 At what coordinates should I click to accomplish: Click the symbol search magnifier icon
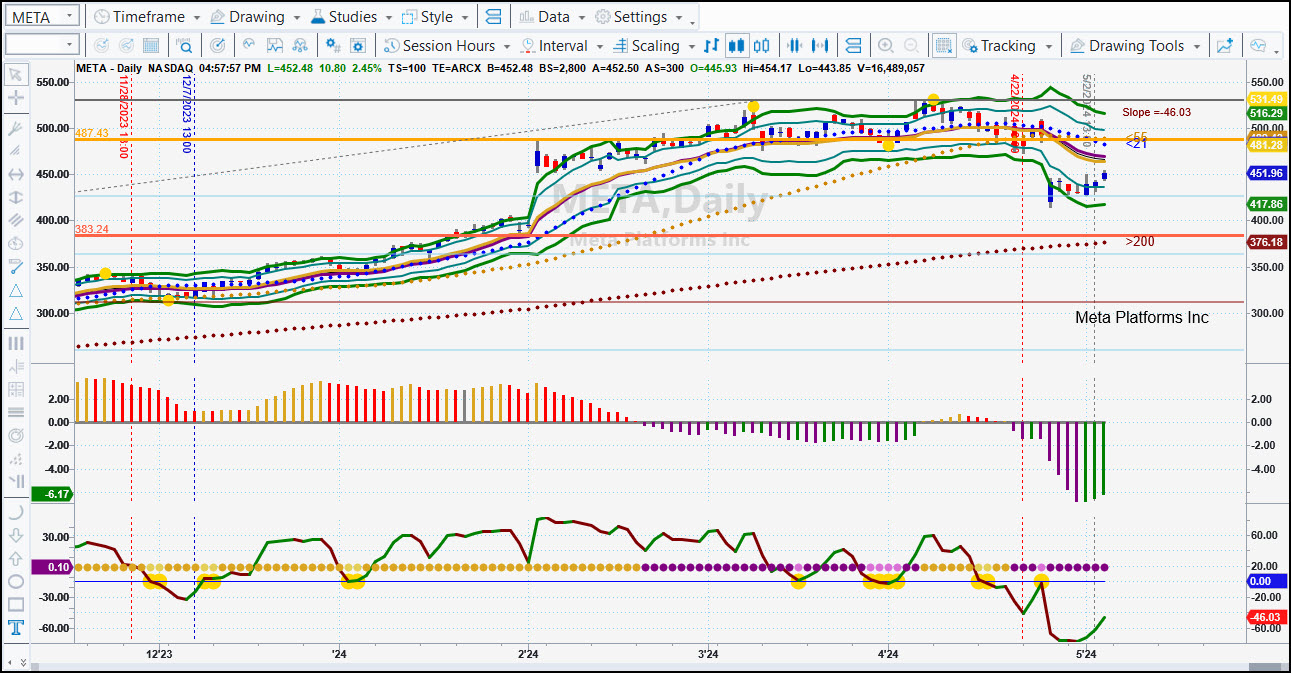point(185,45)
